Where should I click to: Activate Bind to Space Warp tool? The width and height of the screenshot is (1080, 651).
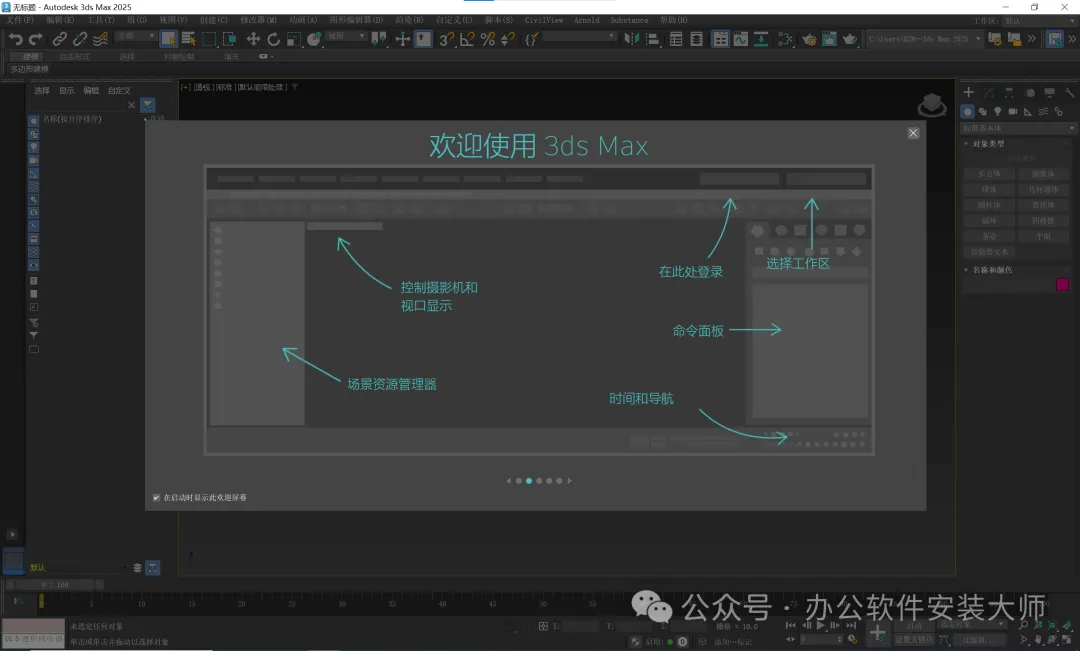pyautogui.click(x=101, y=39)
